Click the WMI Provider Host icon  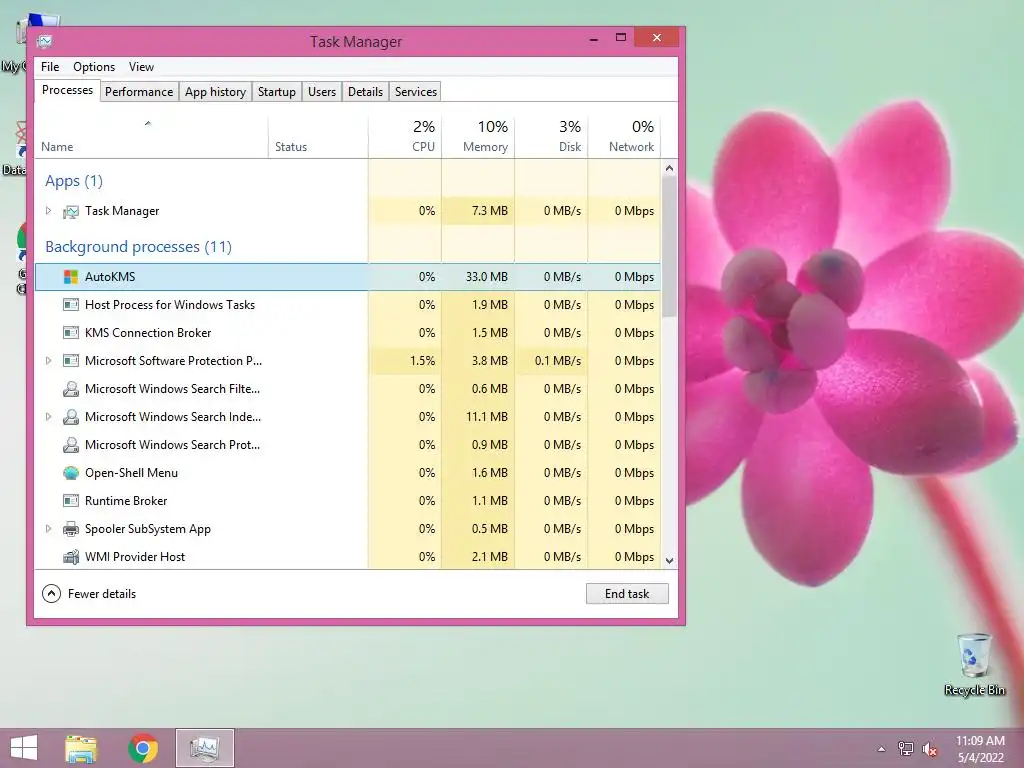coord(71,557)
